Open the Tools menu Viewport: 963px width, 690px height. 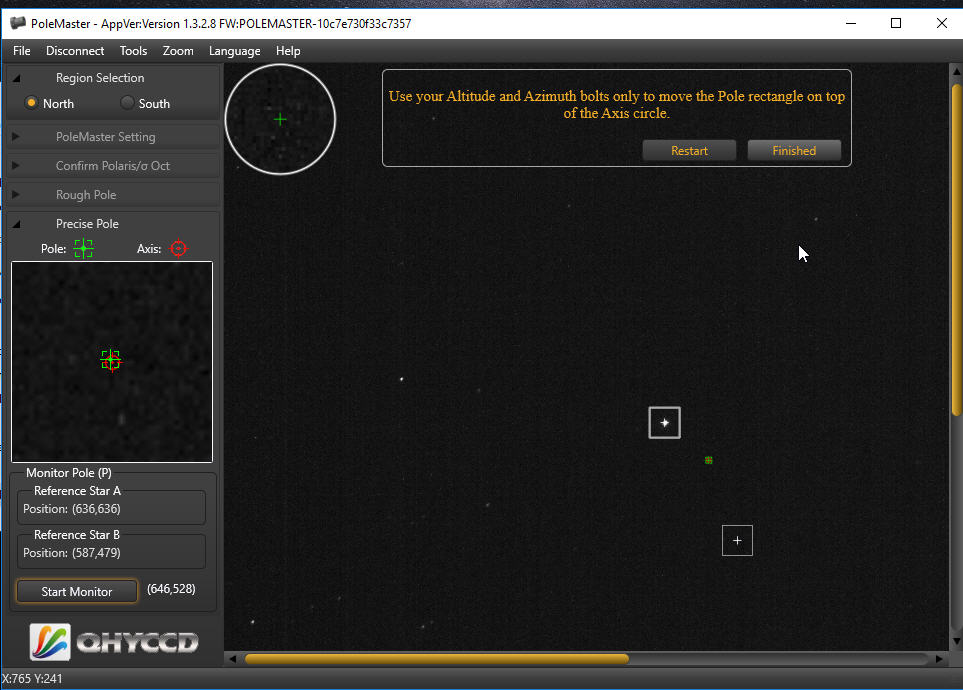[133, 51]
